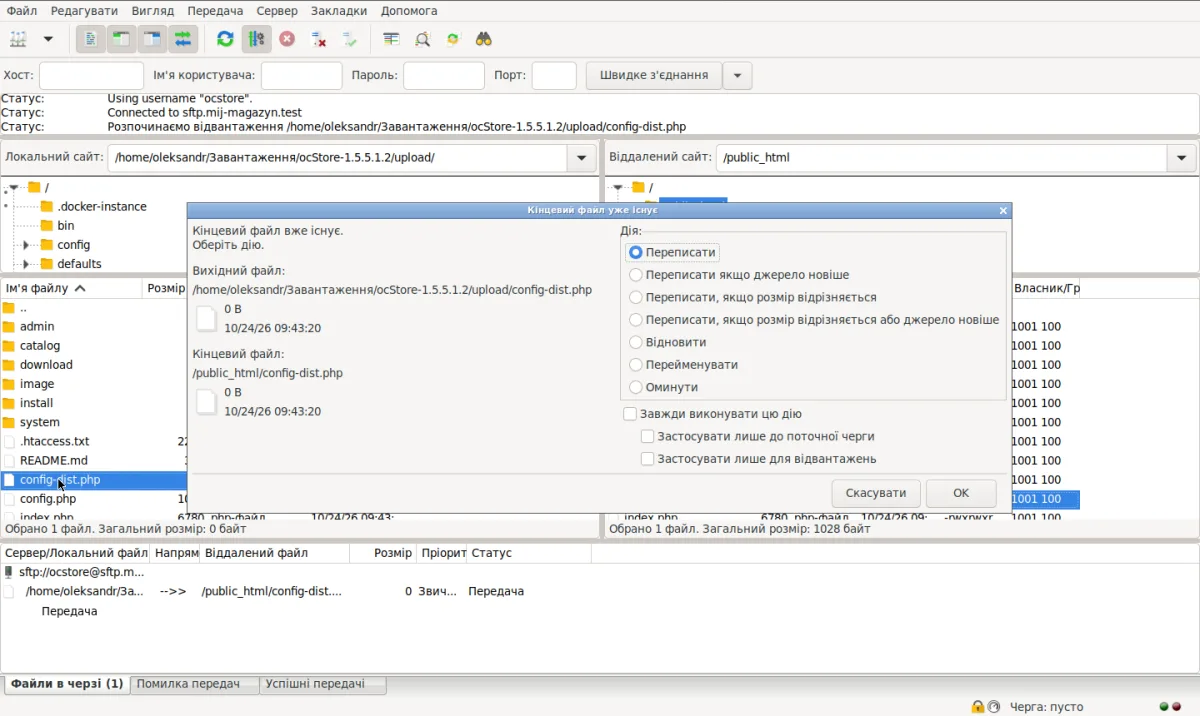
Task: Switch to Успішні передачі tab
Action: (322, 684)
